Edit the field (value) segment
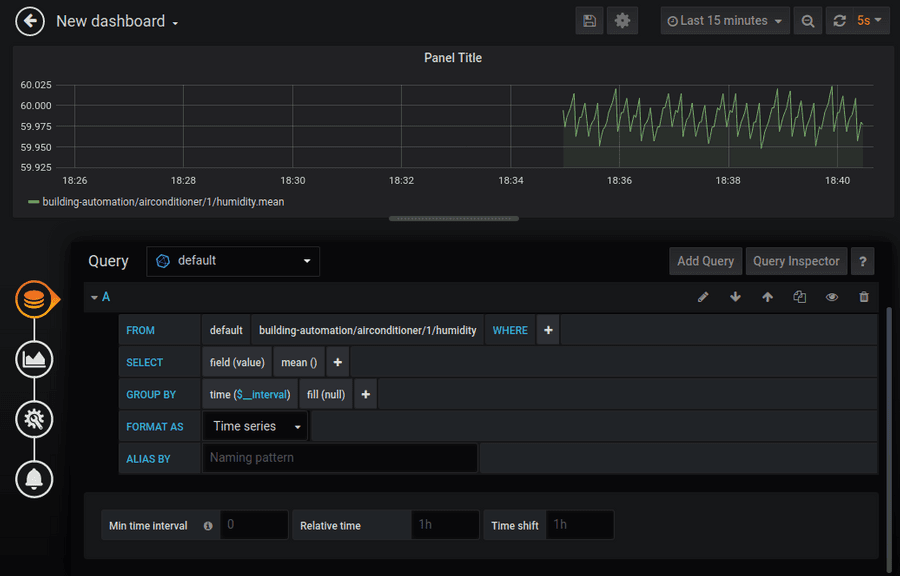900x576 pixels. (x=237, y=363)
